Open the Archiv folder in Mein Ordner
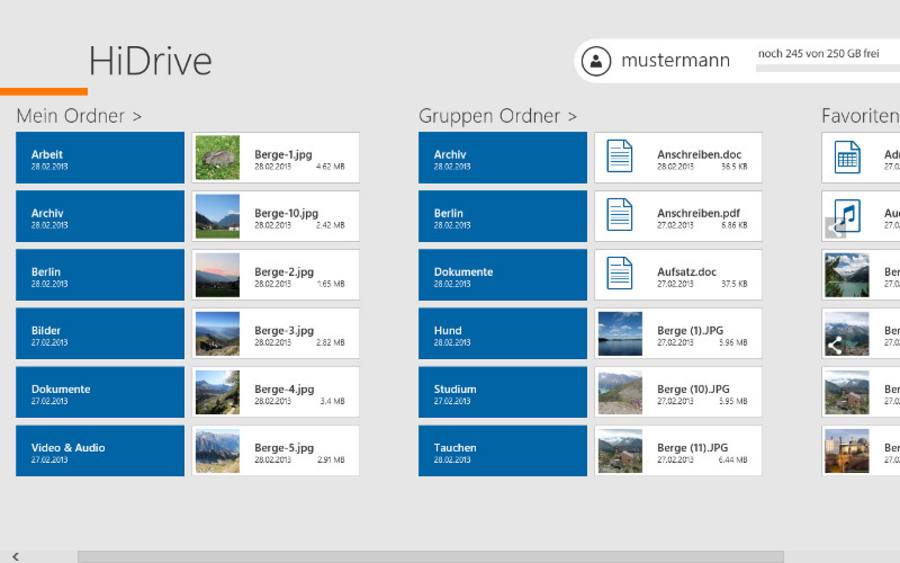 point(100,216)
